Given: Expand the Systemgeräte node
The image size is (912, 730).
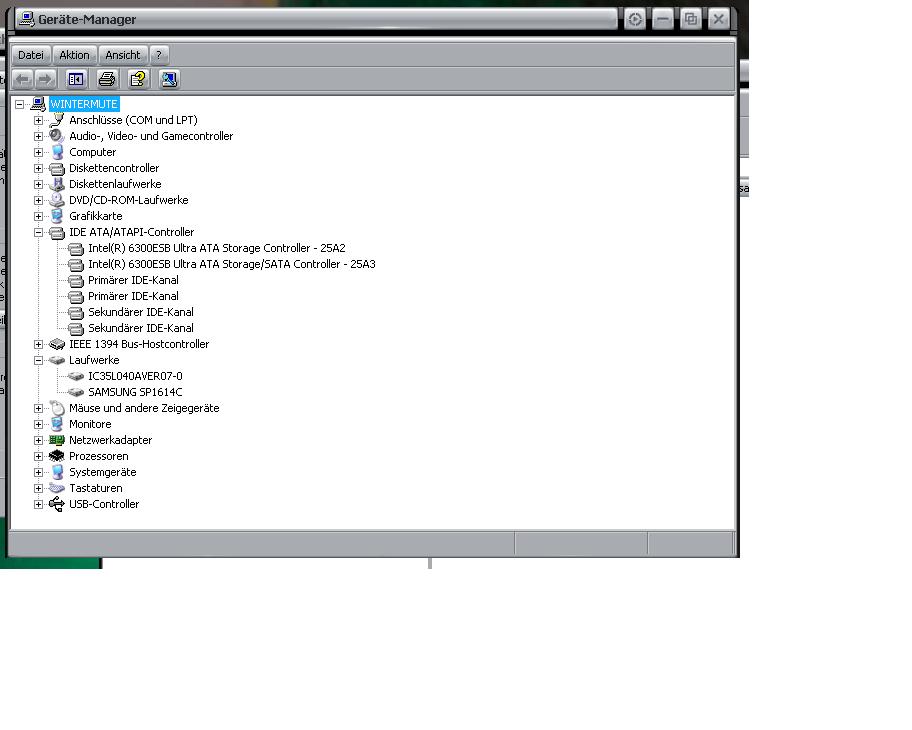Looking at the screenshot, I should (x=38, y=472).
